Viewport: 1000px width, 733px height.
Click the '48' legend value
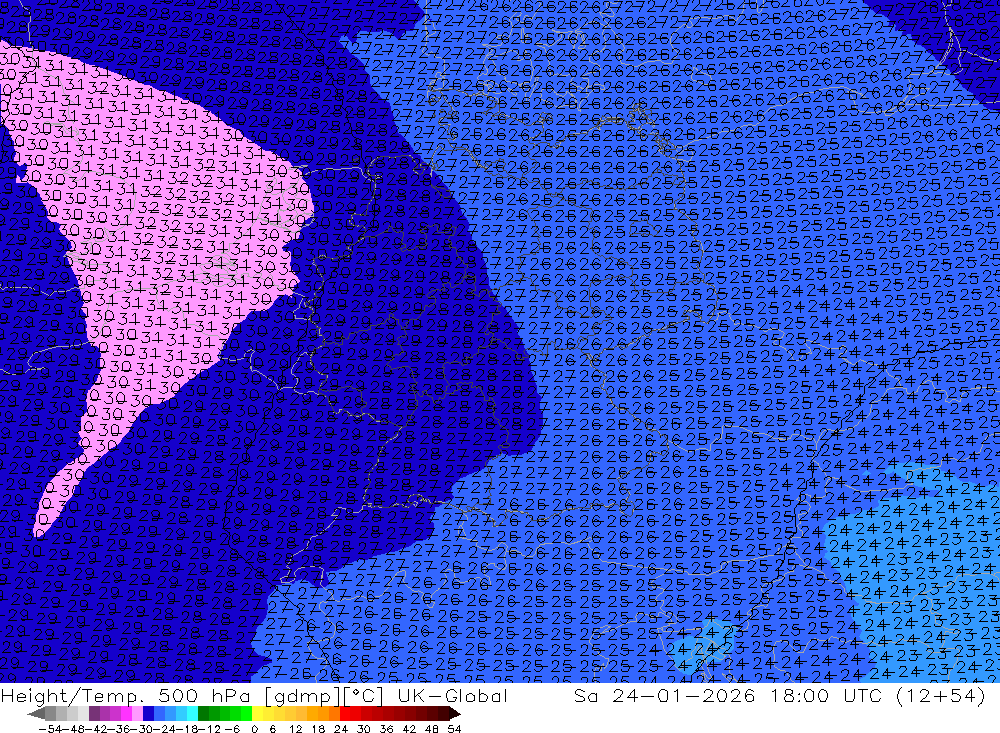[x=432, y=729]
